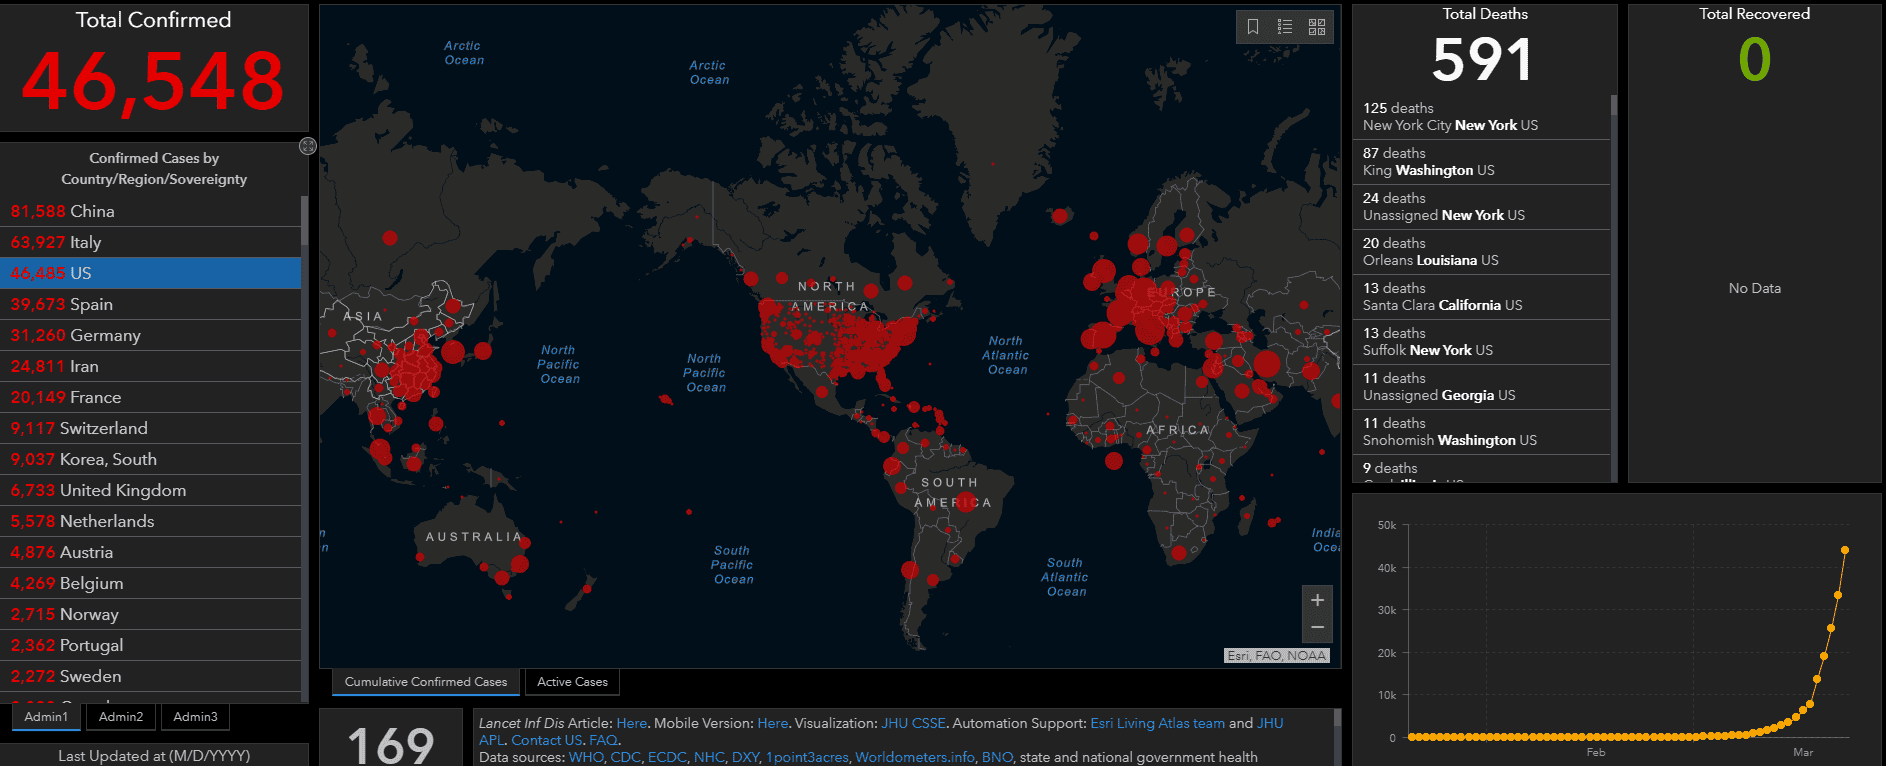Select Austria row with 4,876 cases
The height and width of the screenshot is (766, 1886).
tap(150, 552)
